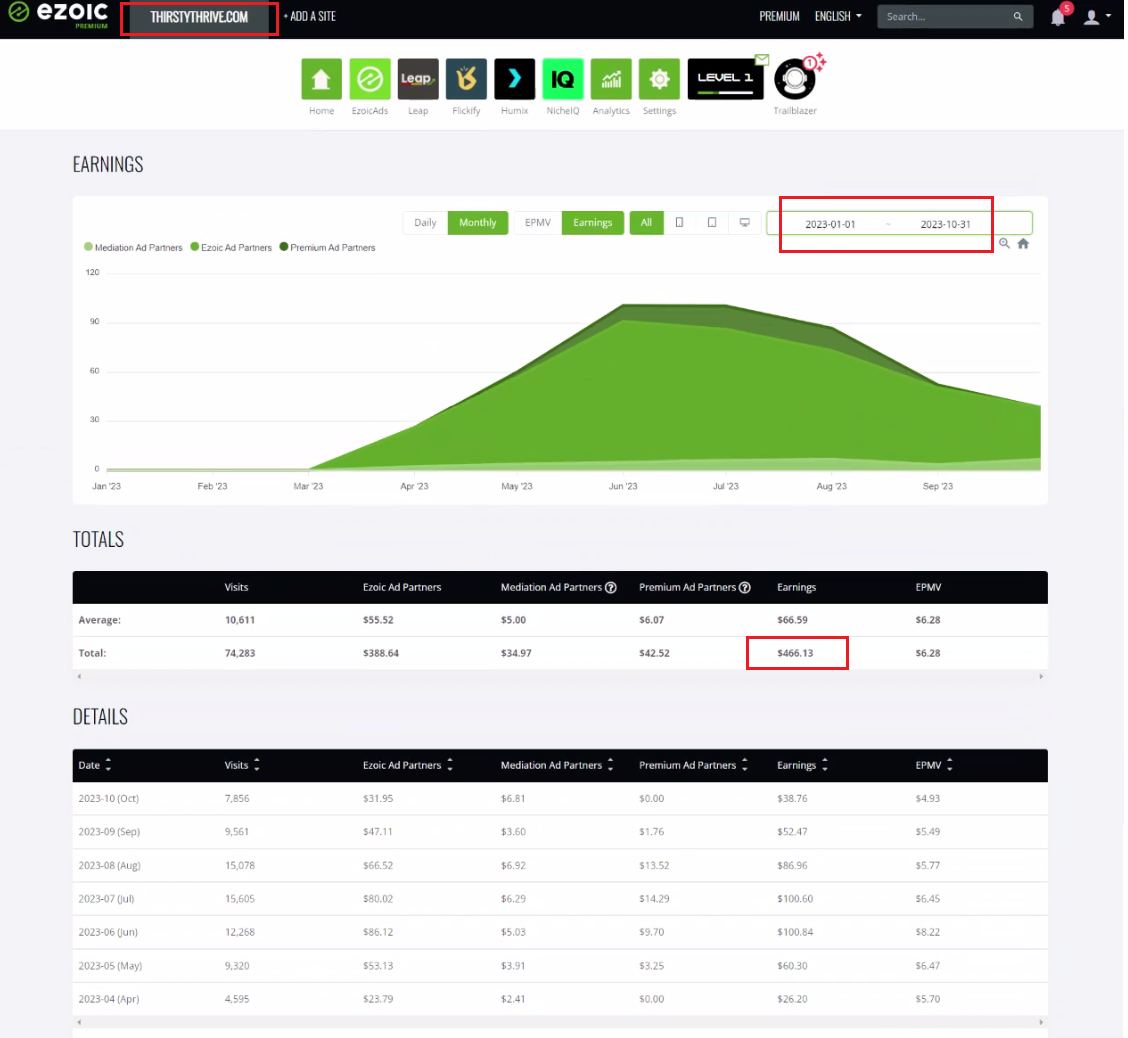The image size is (1128, 1038).
Task: Open the notifications bell
Action: [1058, 17]
